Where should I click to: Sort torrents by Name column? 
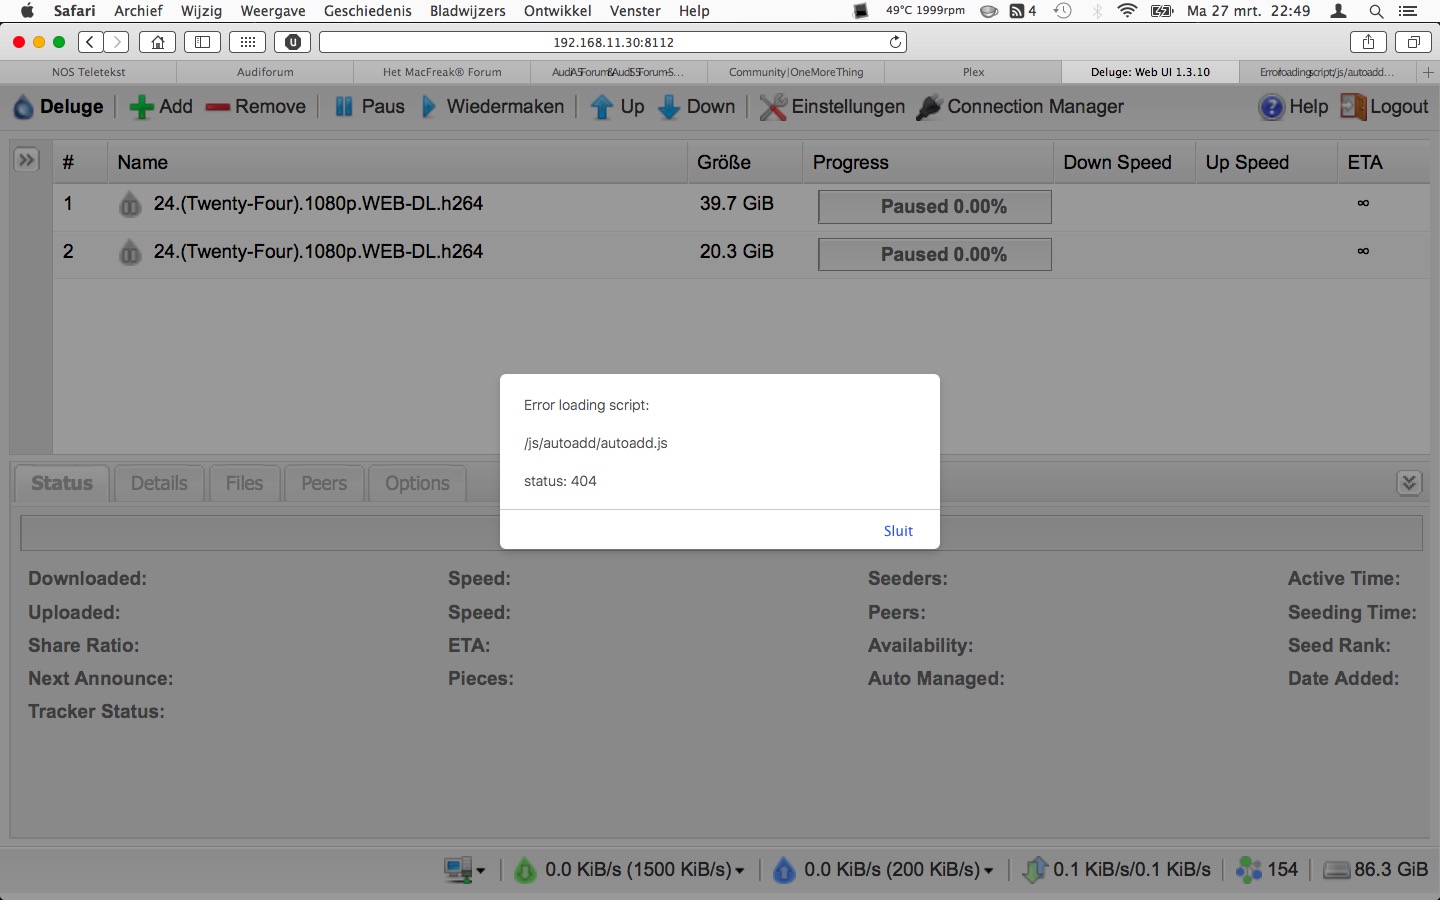397,162
